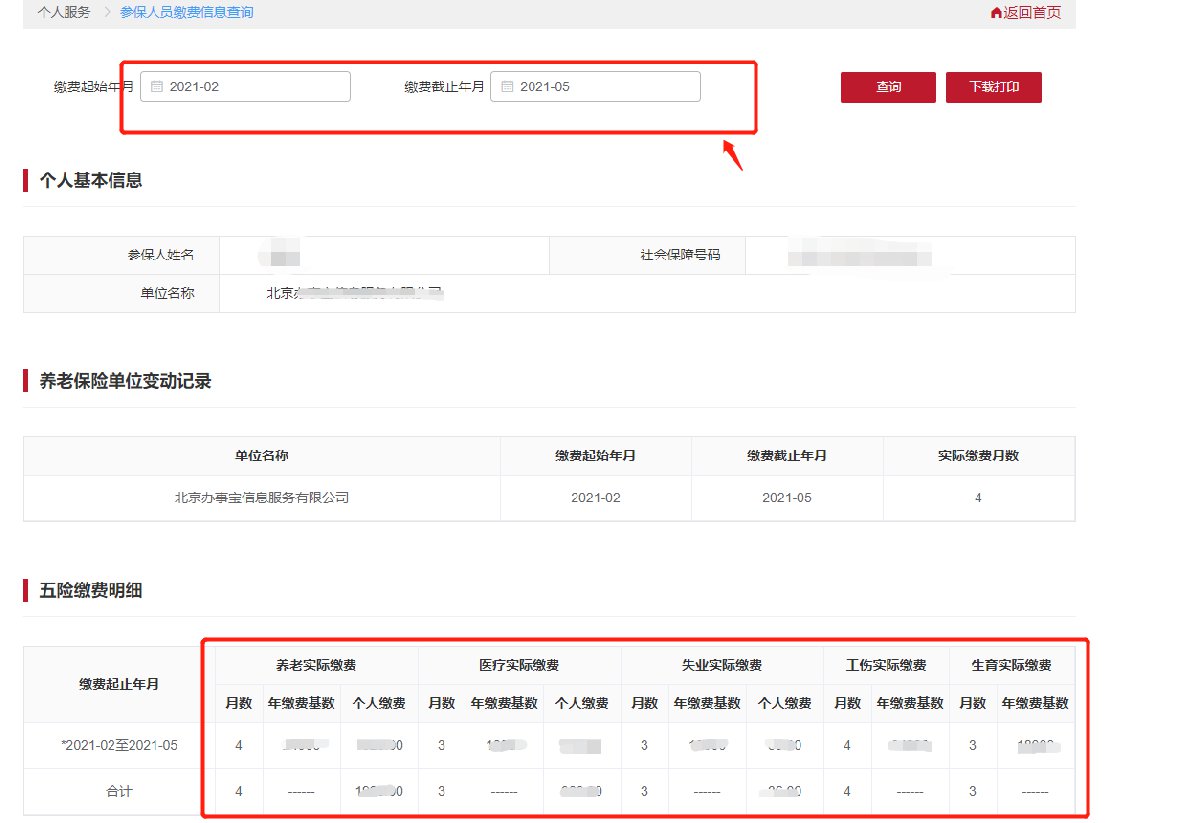Open 个人服务 breadcrumb

(64, 13)
